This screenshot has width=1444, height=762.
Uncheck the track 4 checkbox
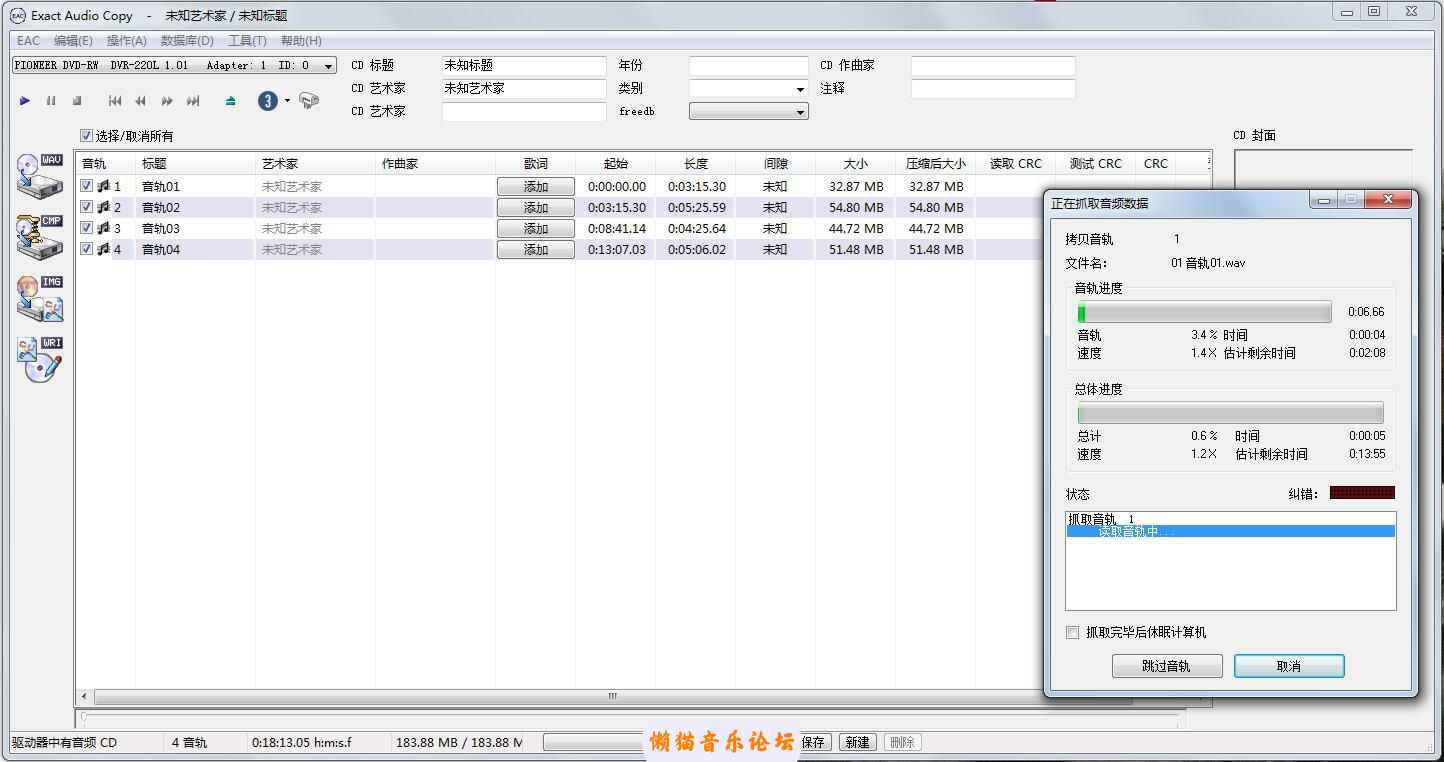click(87, 249)
